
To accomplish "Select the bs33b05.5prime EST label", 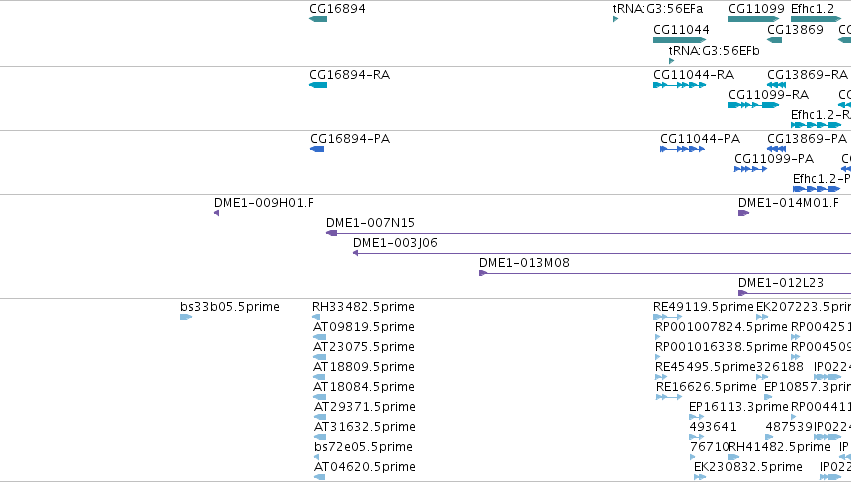I will click(230, 307).
